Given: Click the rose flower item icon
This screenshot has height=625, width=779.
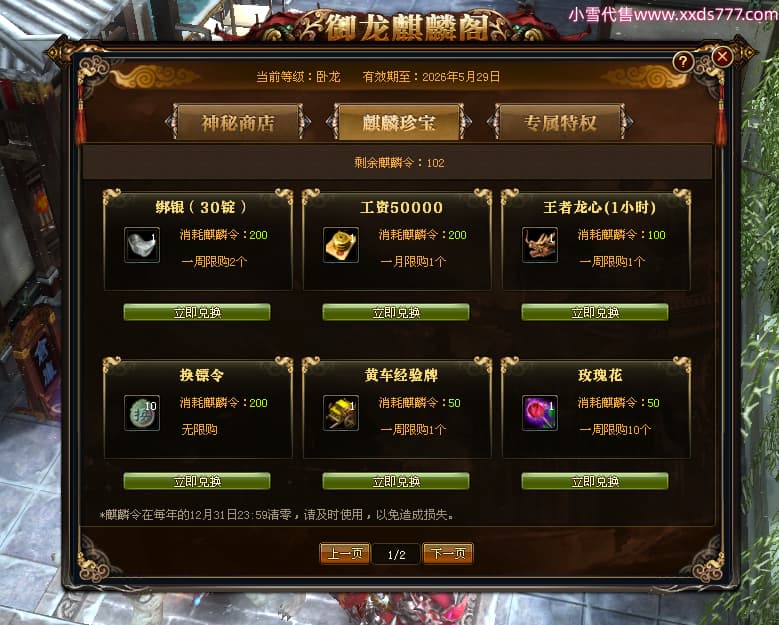Looking at the screenshot, I should 540,413.
